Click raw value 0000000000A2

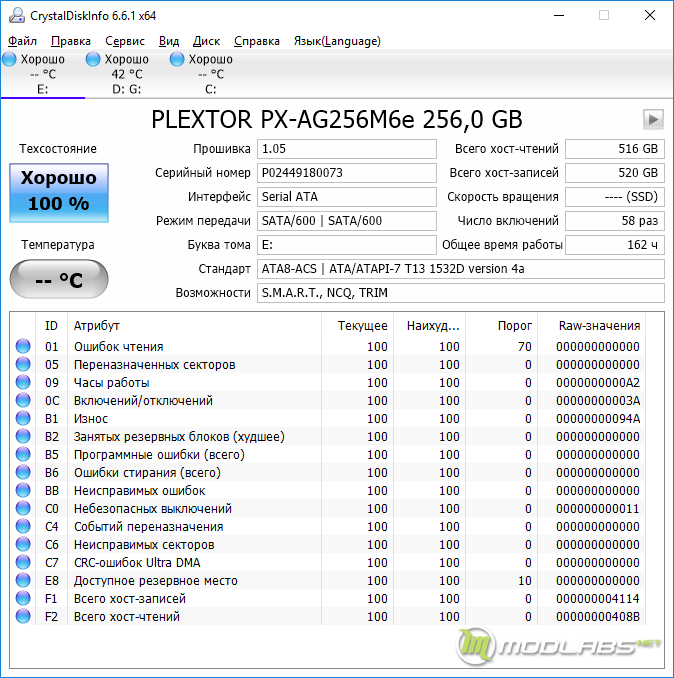[x=598, y=383]
